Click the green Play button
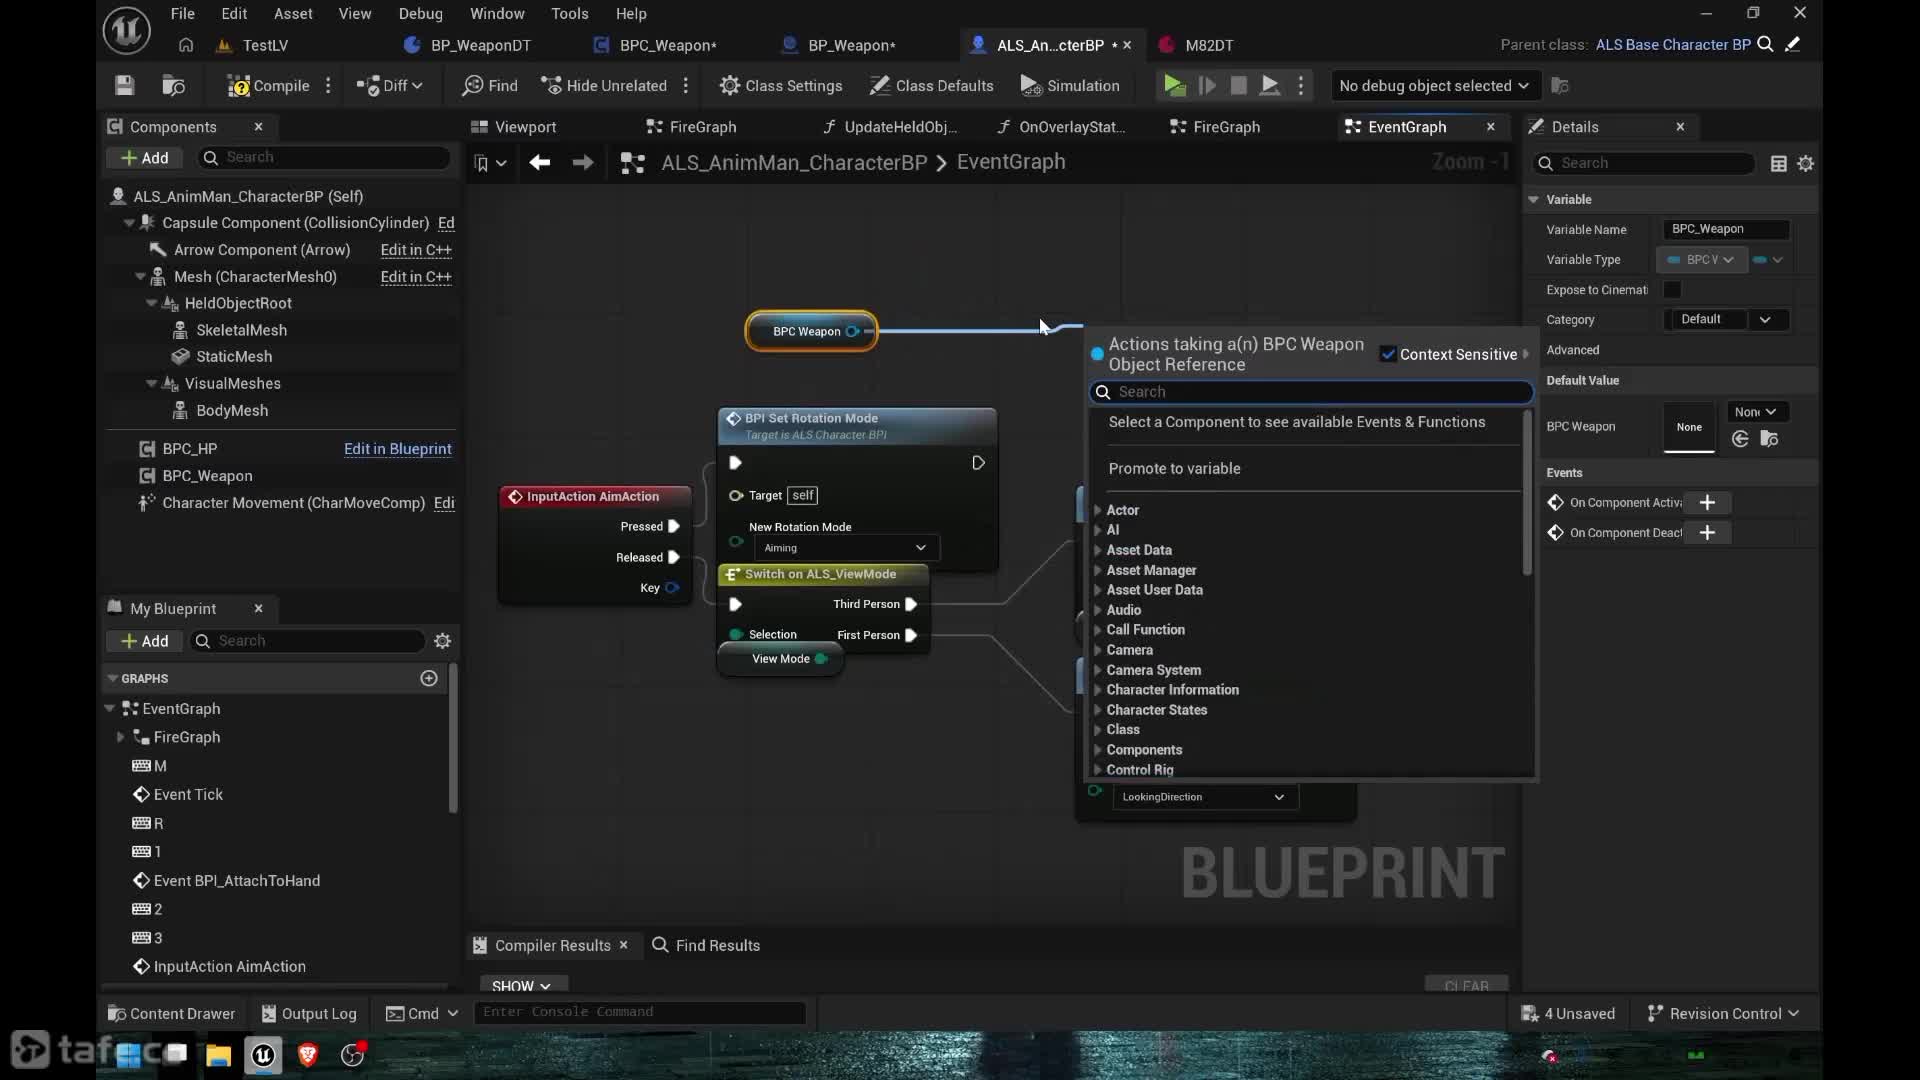The image size is (1920, 1080). click(1175, 86)
